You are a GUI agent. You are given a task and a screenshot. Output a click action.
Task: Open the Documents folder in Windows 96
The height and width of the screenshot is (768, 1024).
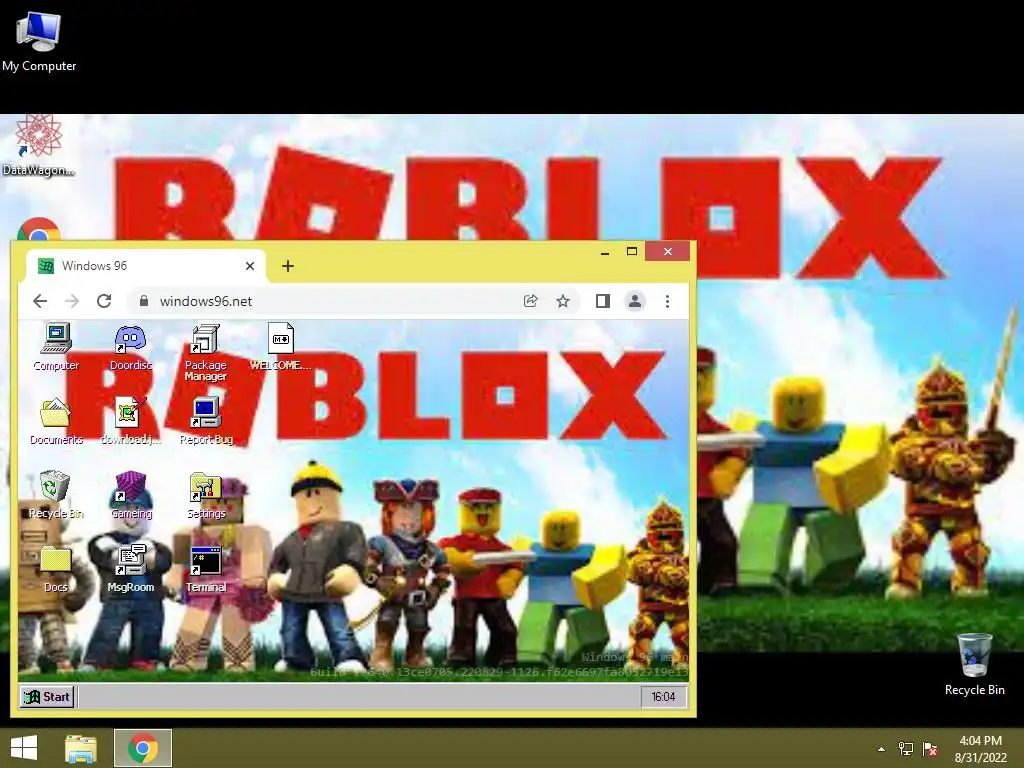pos(56,421)
